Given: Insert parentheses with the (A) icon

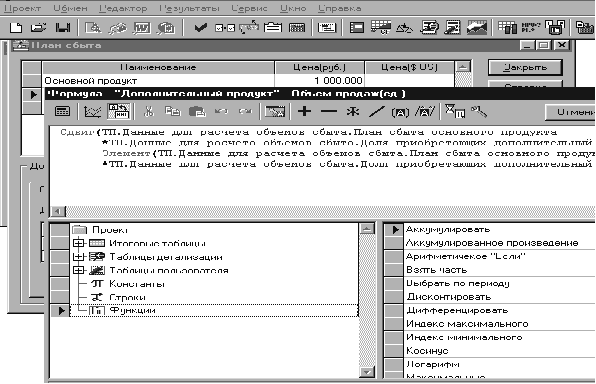Looking at the screenshot, I should pos(400,112).
